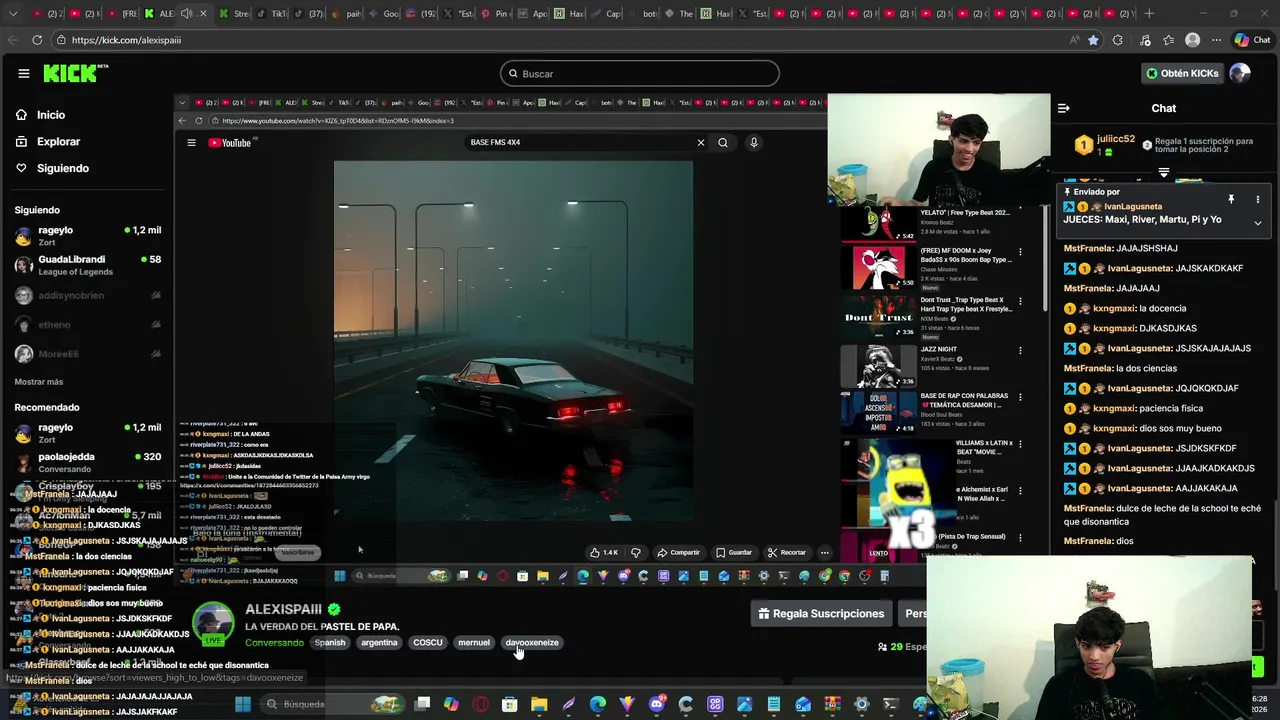Open Windows Start button on taskbar

242,704
